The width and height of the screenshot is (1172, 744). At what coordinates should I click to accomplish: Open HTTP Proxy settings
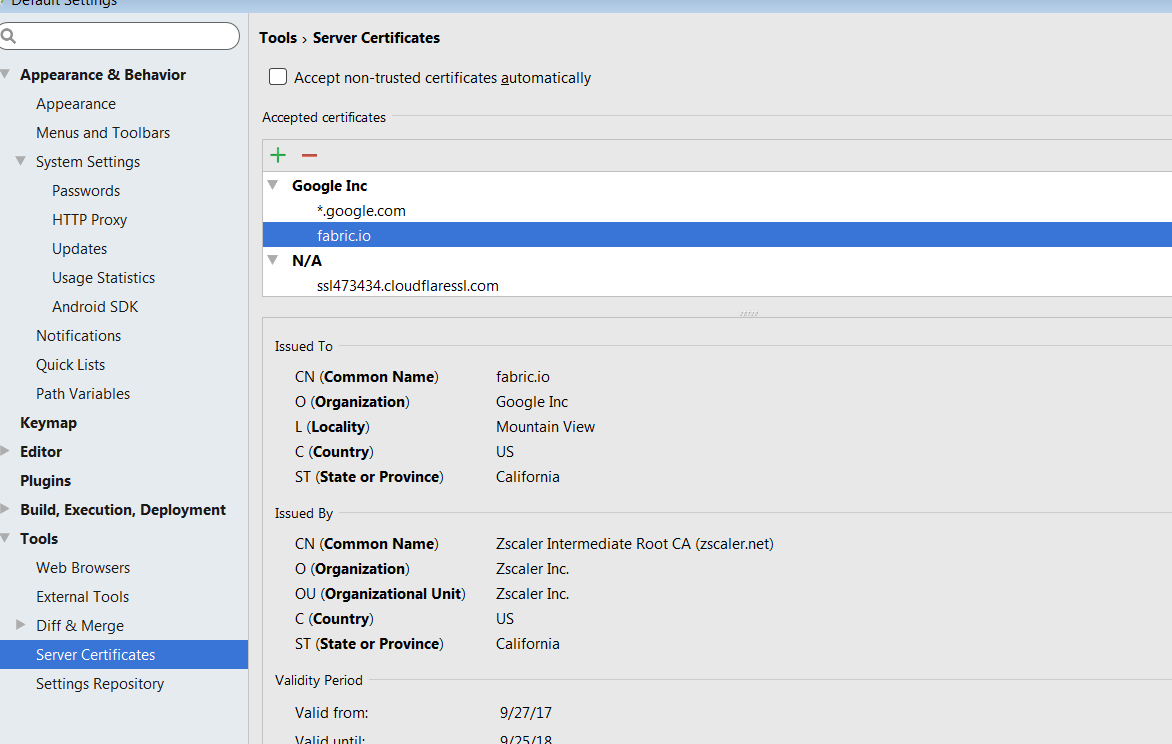click(90, 220)
